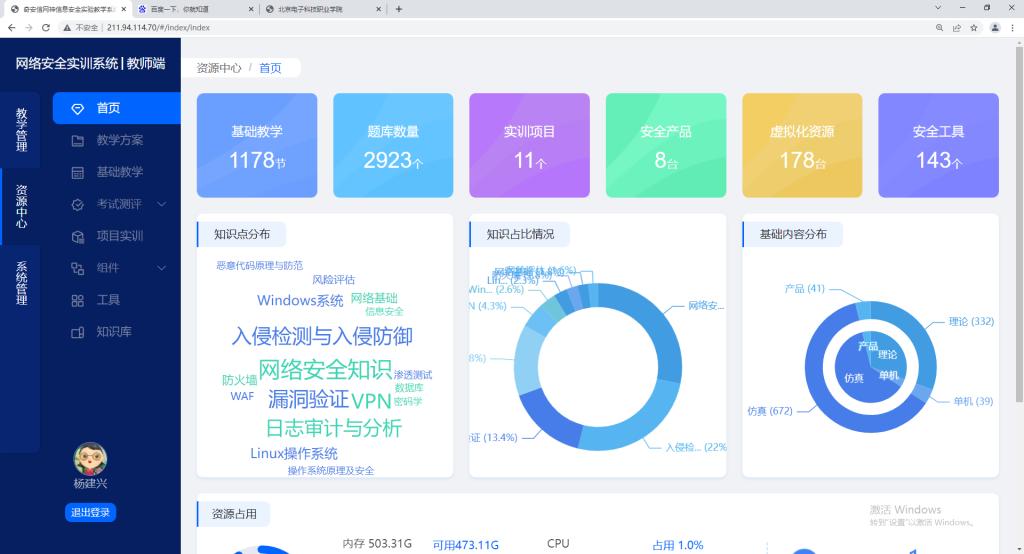The width and height of the screenshot is (1024, 554).
Task: Click 操作系统原理及安全 in the word cloud
Action: tap(331, 470)
